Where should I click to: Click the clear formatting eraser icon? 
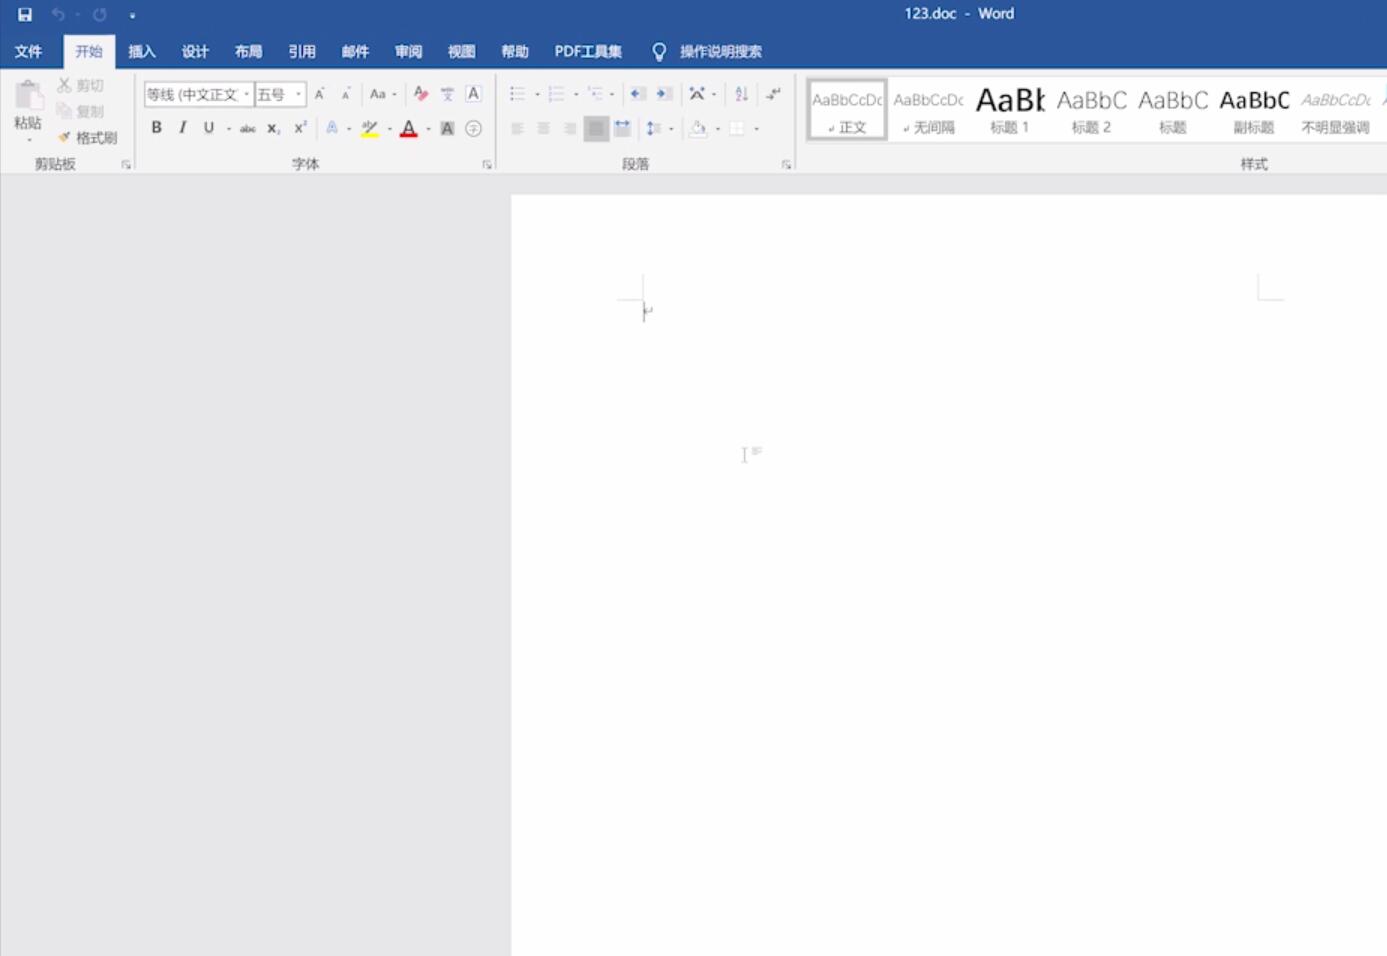point(421,94)
